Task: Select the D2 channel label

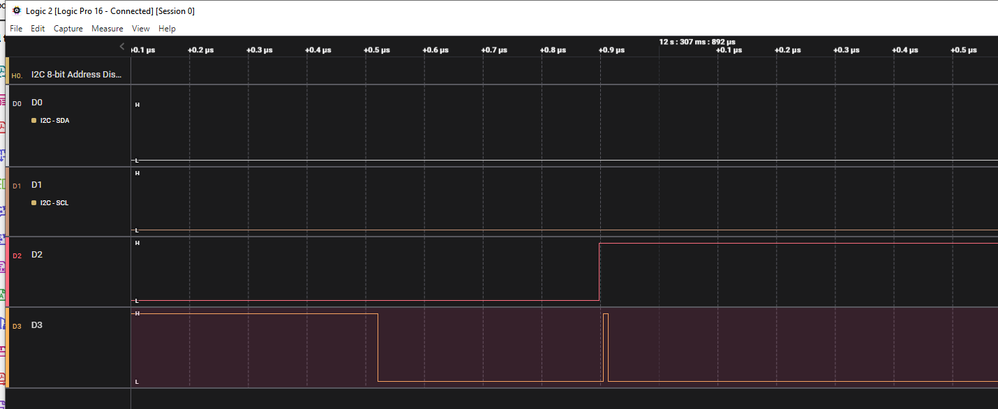Action: [37, 255]
